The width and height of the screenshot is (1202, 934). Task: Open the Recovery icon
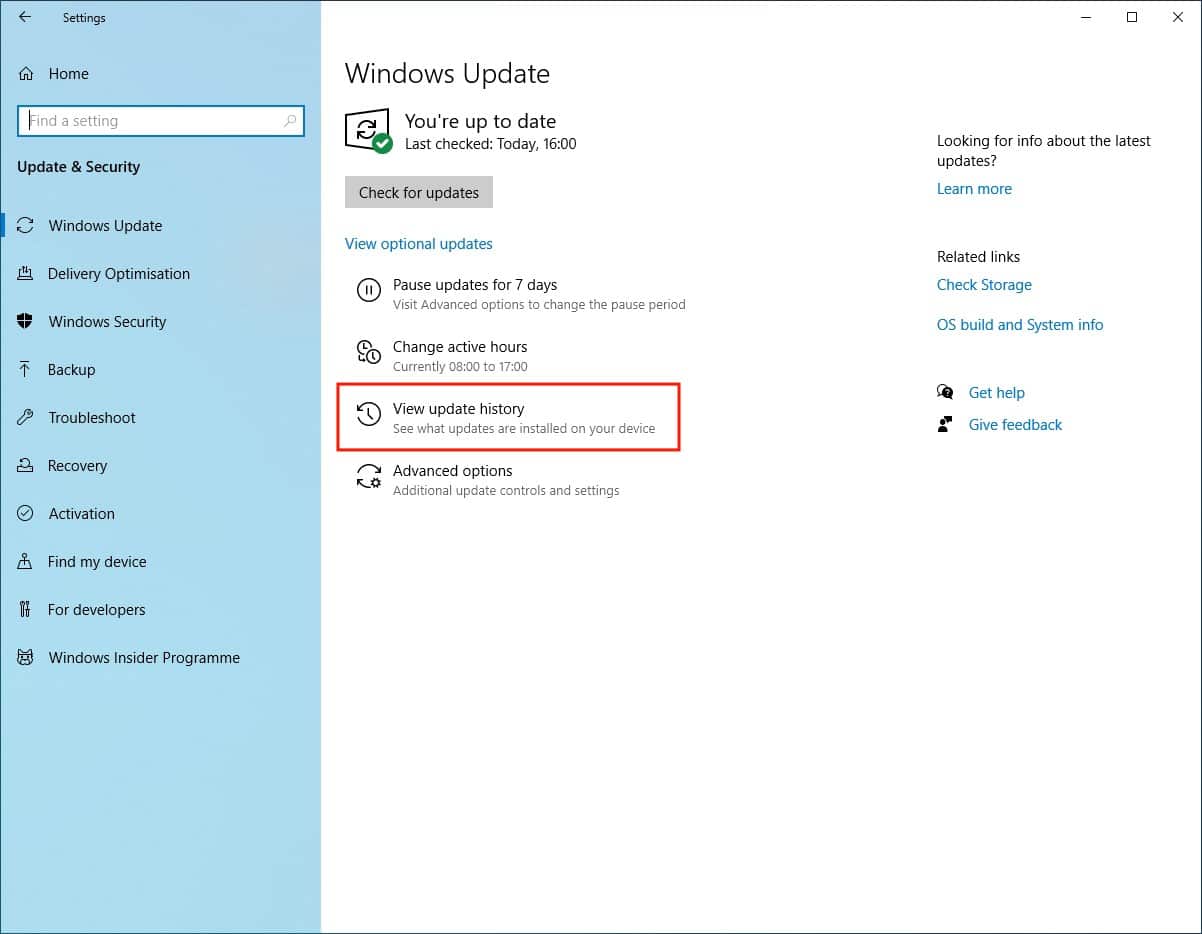click(26, 465)
